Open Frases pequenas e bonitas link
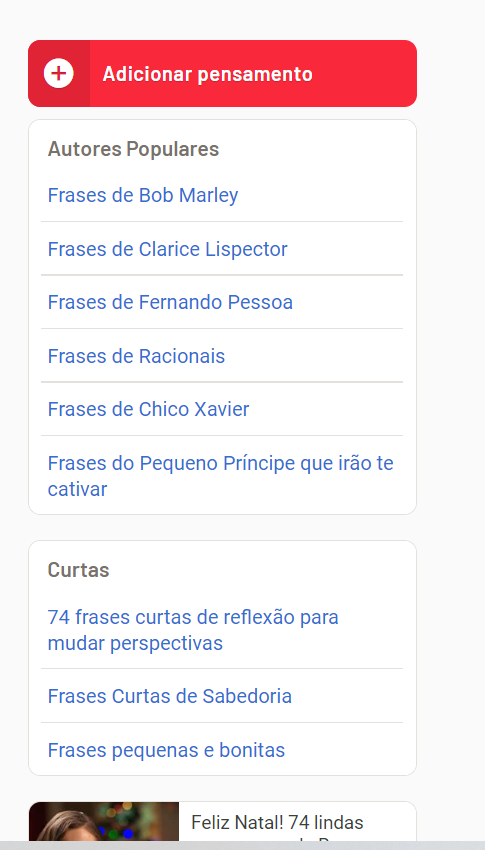The height and width of the screenshot is (850, 485). click(x=166, y=750)
